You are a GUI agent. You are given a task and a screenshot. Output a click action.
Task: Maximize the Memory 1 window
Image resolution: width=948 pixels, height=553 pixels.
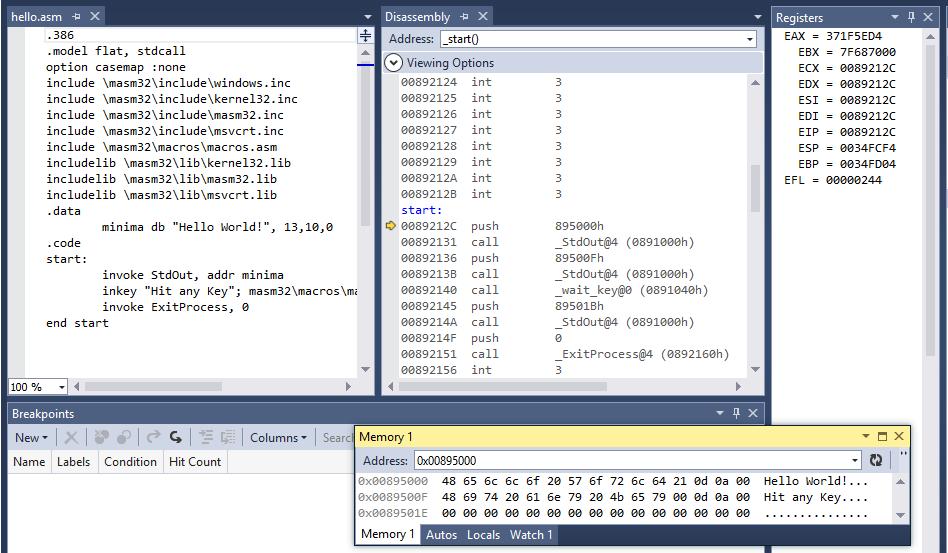point(882,436)
